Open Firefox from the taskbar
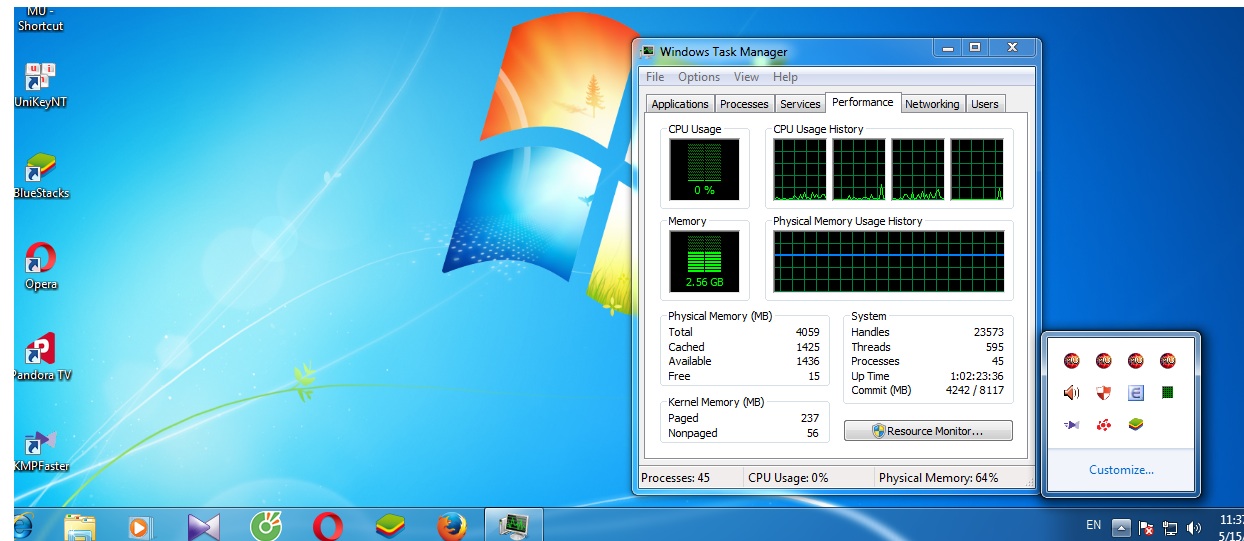The width and height of the screenshot is (1244, 541). (x=451, y=525)
